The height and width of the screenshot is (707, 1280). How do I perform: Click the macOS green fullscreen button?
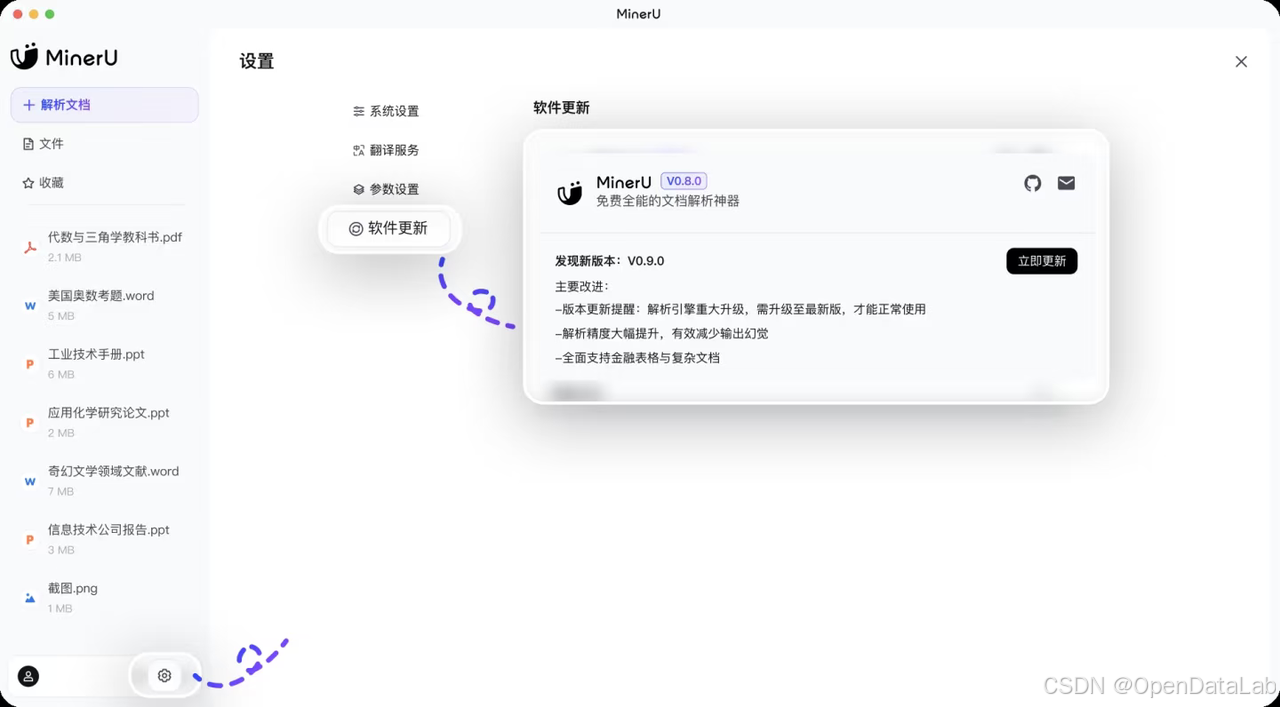coord(50,14)
